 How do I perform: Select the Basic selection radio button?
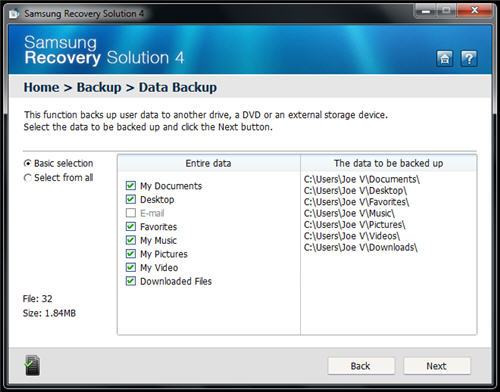[x=27, y=163]
